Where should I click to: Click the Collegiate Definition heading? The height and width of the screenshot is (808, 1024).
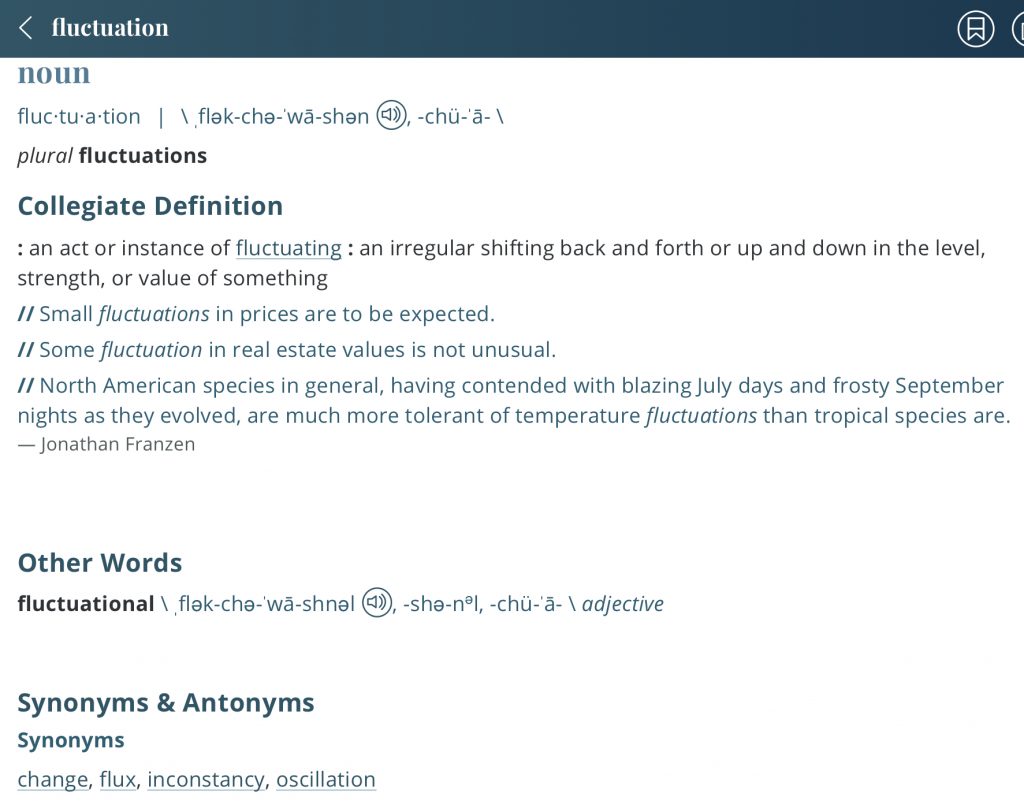click(x=150, y=206)
